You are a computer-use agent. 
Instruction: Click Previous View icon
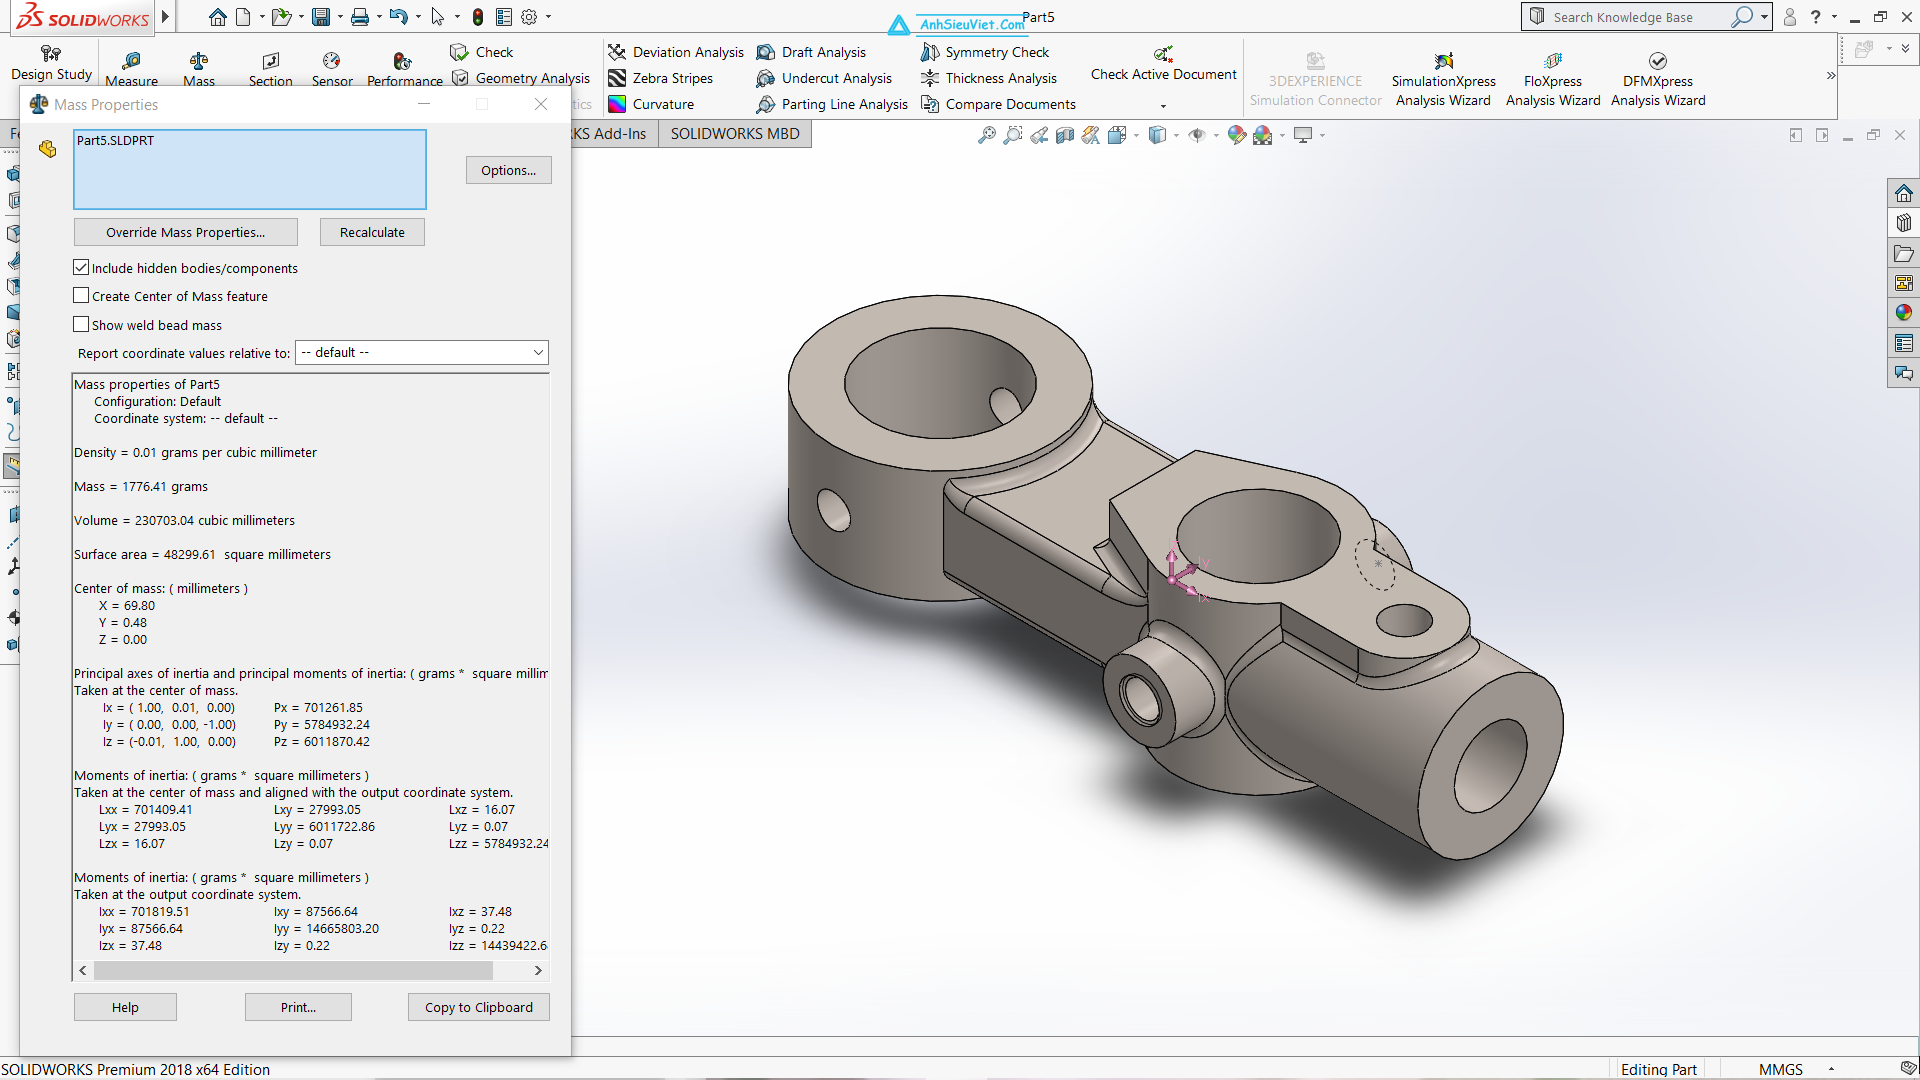pyautogui.click(x=1040, y=135)
